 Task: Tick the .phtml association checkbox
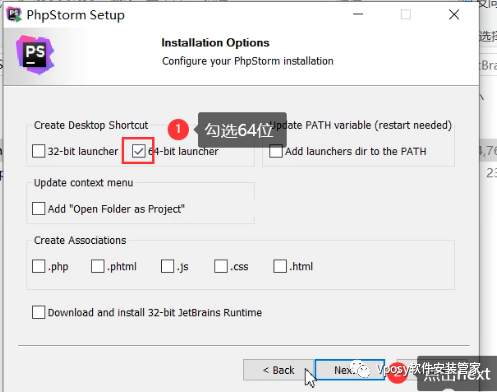(98, 266)
